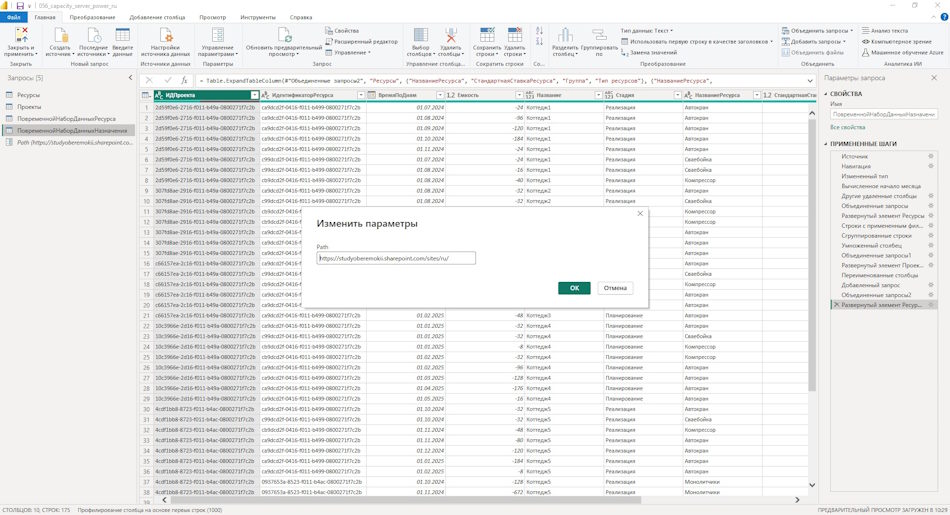Click Машинное обучение Azure
The image size is (950, 515).
coord(903,53)
